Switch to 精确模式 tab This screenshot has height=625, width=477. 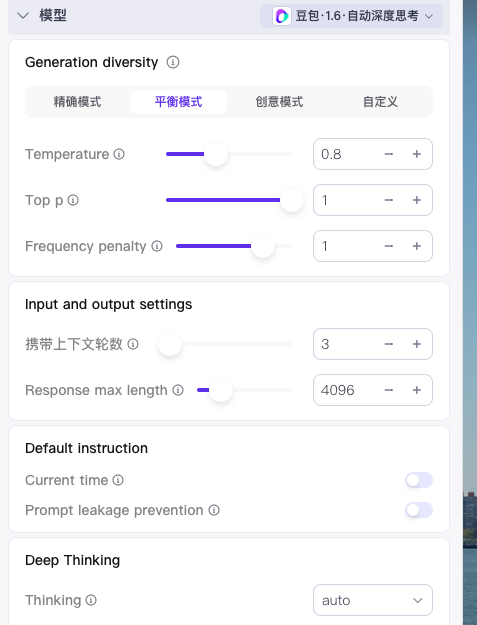77,102
